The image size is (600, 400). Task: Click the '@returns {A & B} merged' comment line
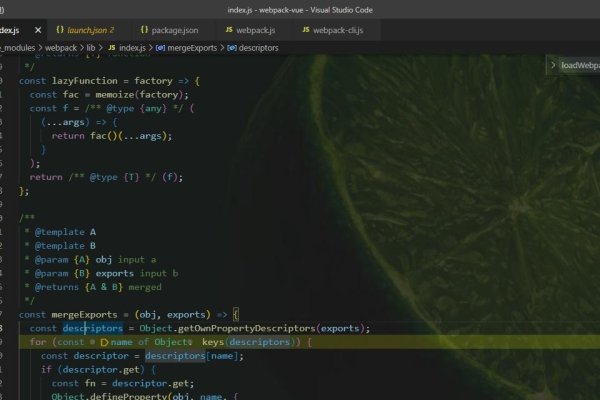(x=94, y=287)
